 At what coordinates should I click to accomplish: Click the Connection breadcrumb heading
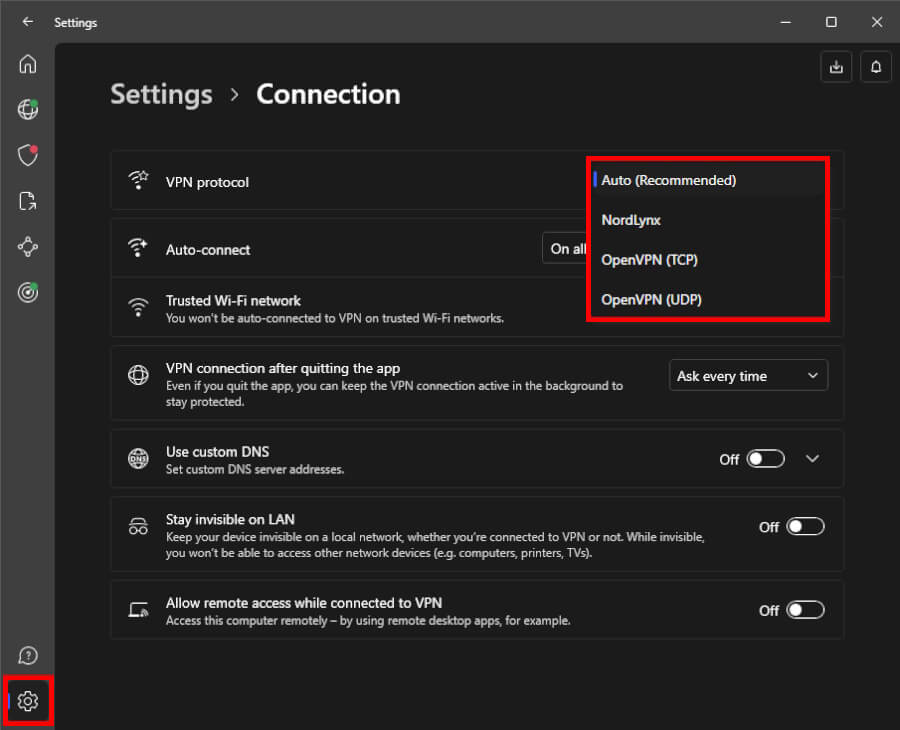[328, 94]
